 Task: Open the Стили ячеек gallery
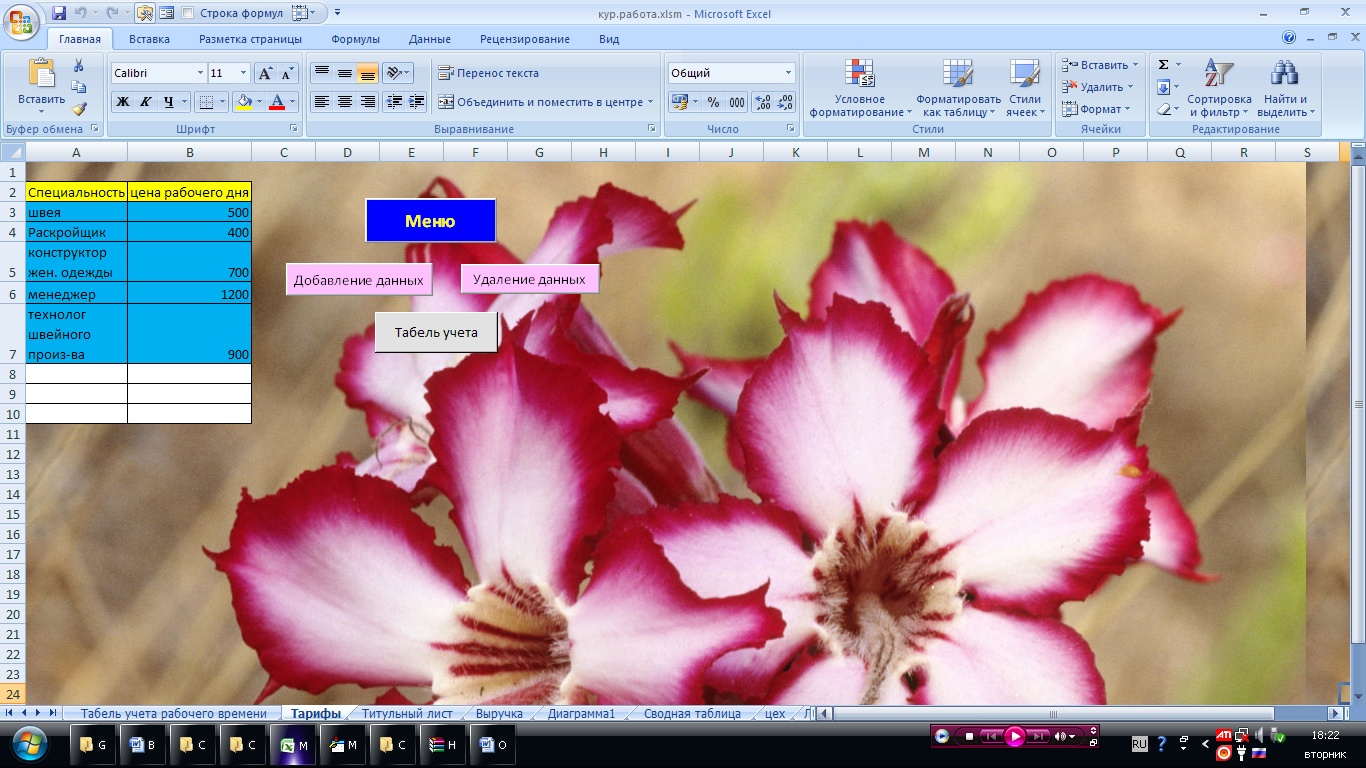pos(1025,88)
